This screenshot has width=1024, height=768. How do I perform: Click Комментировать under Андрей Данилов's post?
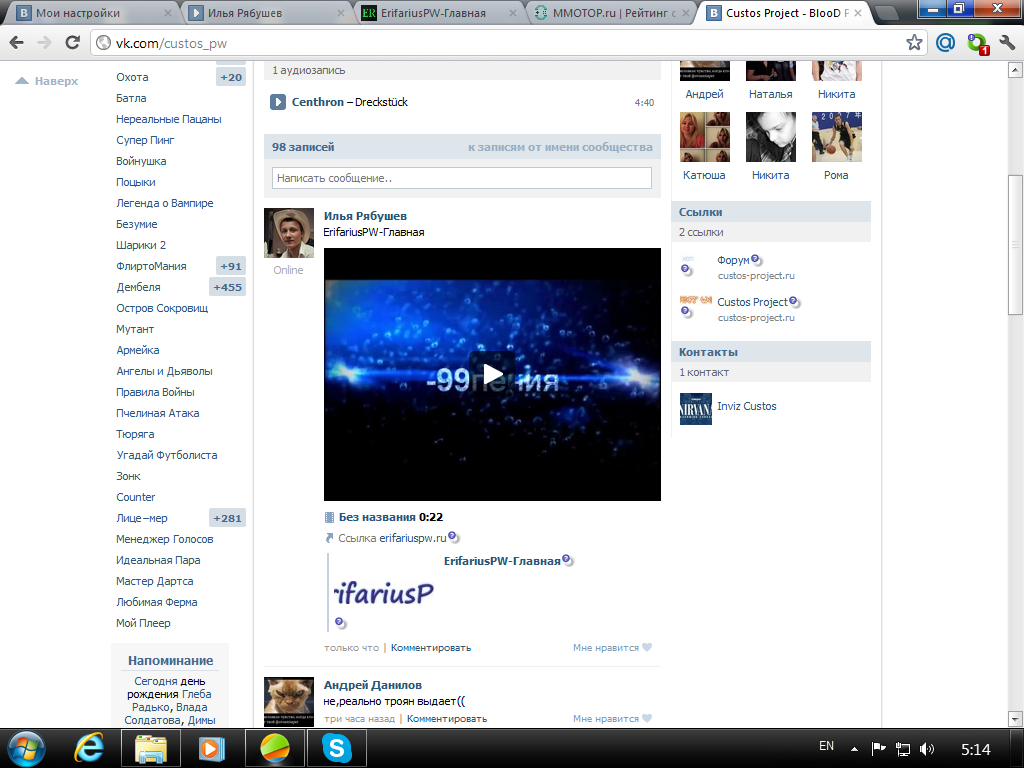click(x=447, y=718)
